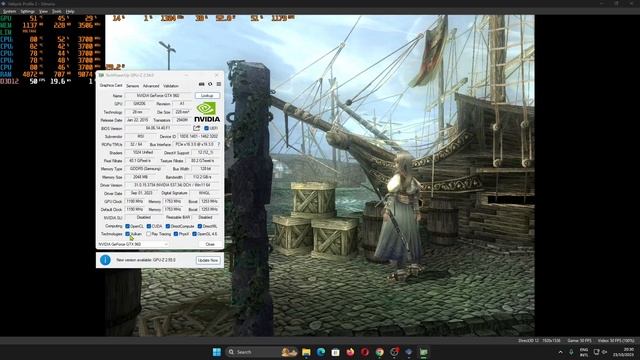Switch to the Advanced tab
The height and width of the screenshot is (360, 640).
(151, 86)
